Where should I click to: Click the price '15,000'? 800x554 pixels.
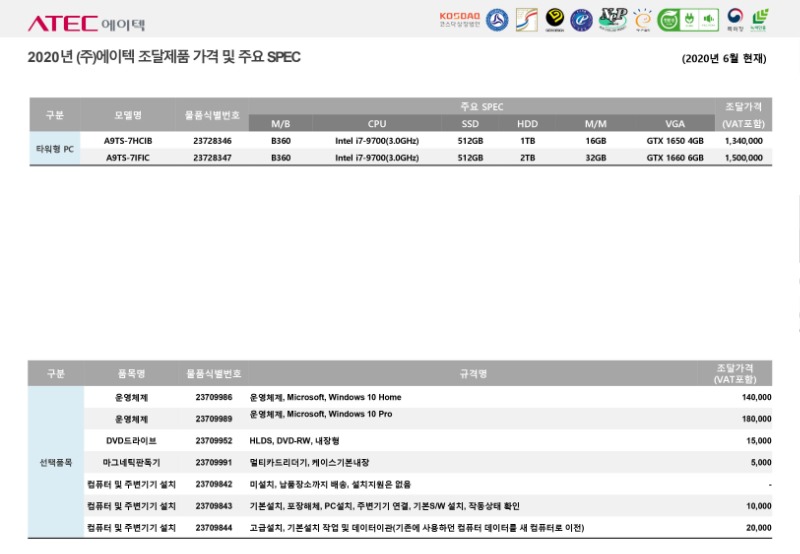point(759,440)
